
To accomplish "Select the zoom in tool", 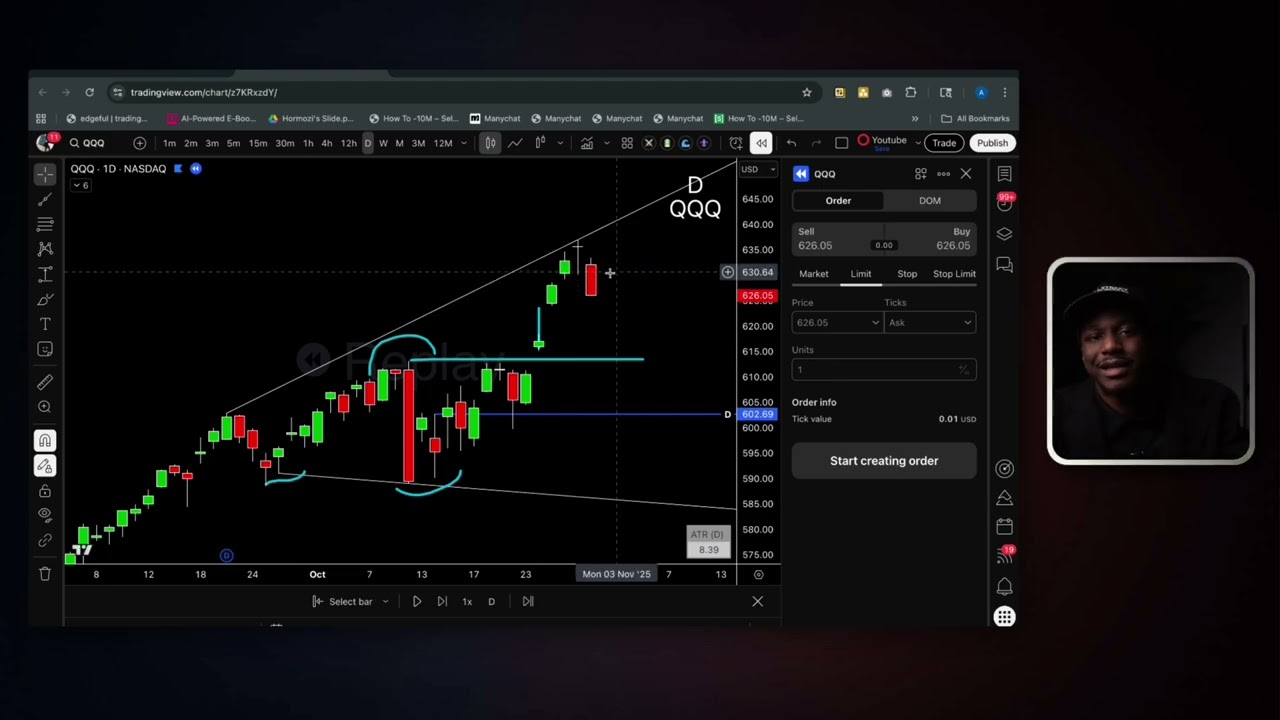I will point(45,407).
